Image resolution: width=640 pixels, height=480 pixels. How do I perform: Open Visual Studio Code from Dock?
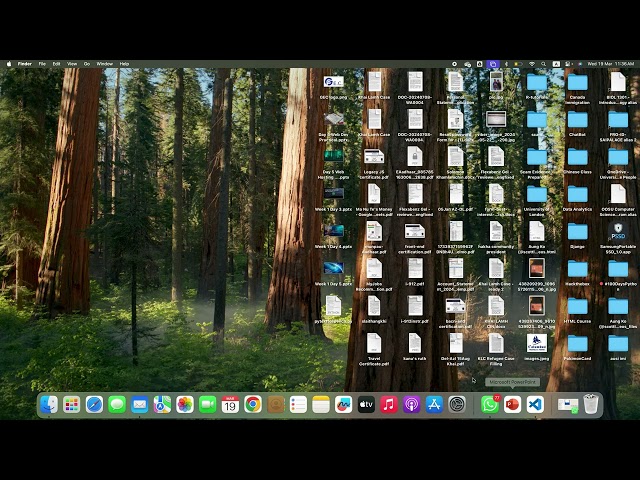click(535, 404)
